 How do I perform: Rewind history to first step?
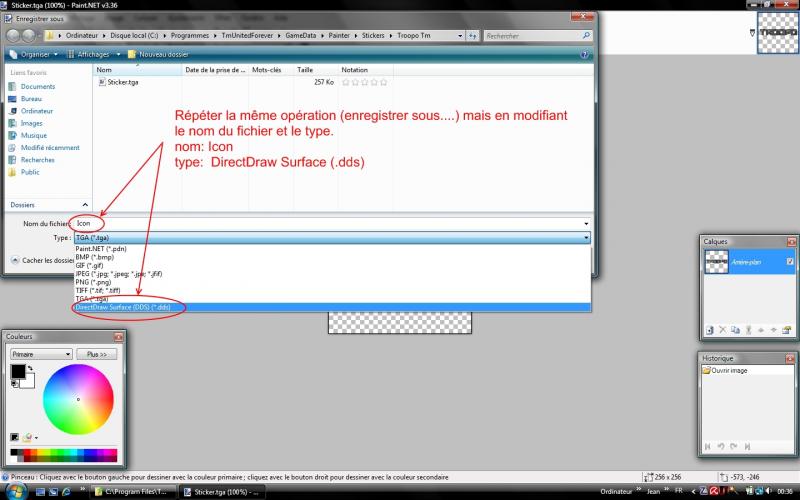[x=708, y=446]
